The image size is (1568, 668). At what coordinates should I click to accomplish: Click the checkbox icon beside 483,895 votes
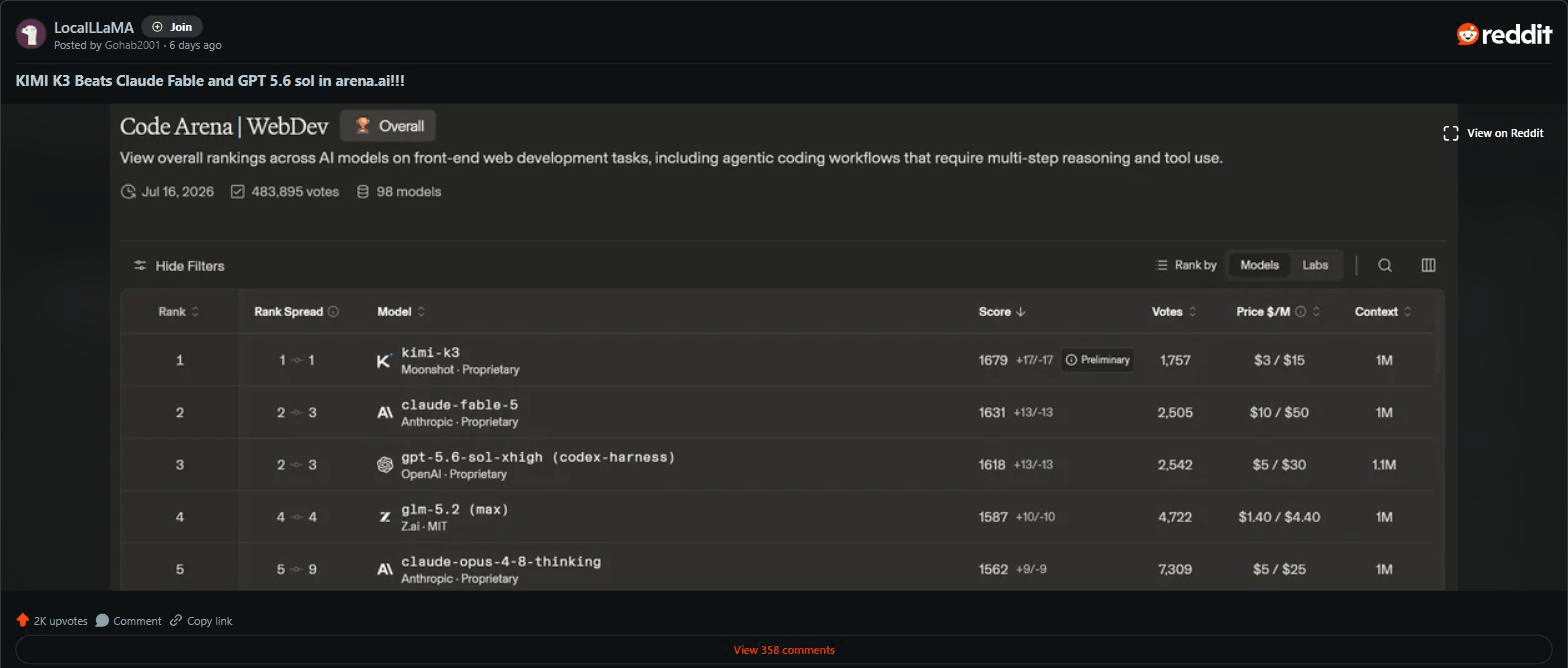click(x=237, y=191)
